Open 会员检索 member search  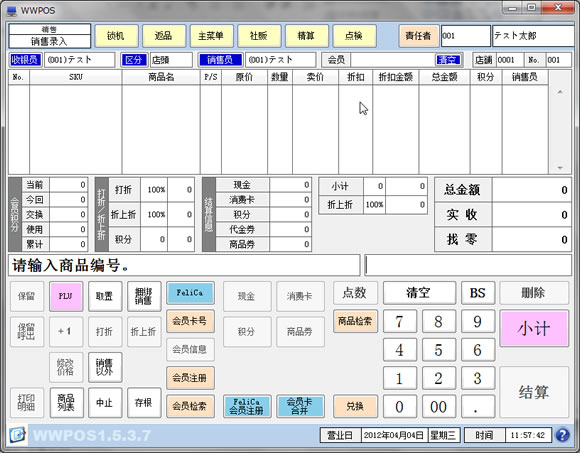190,406
